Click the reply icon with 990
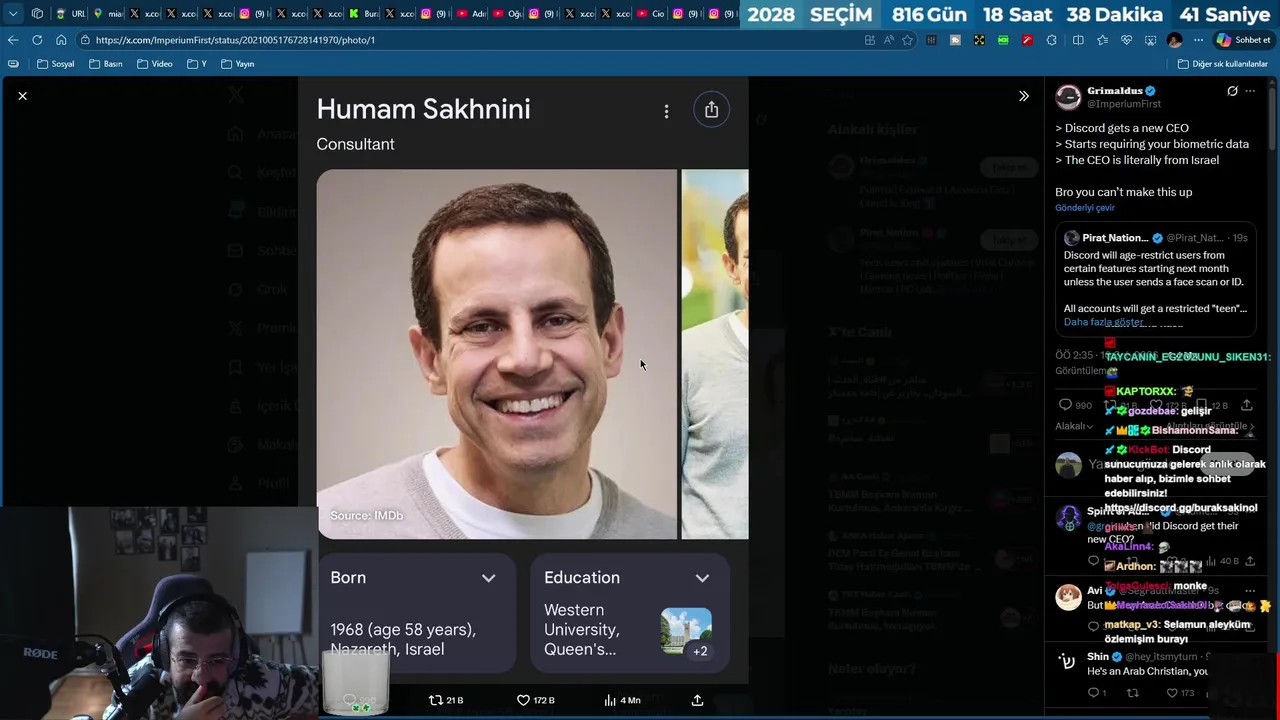Viewport: 1280px width, 720px height. click(1075, 405)
